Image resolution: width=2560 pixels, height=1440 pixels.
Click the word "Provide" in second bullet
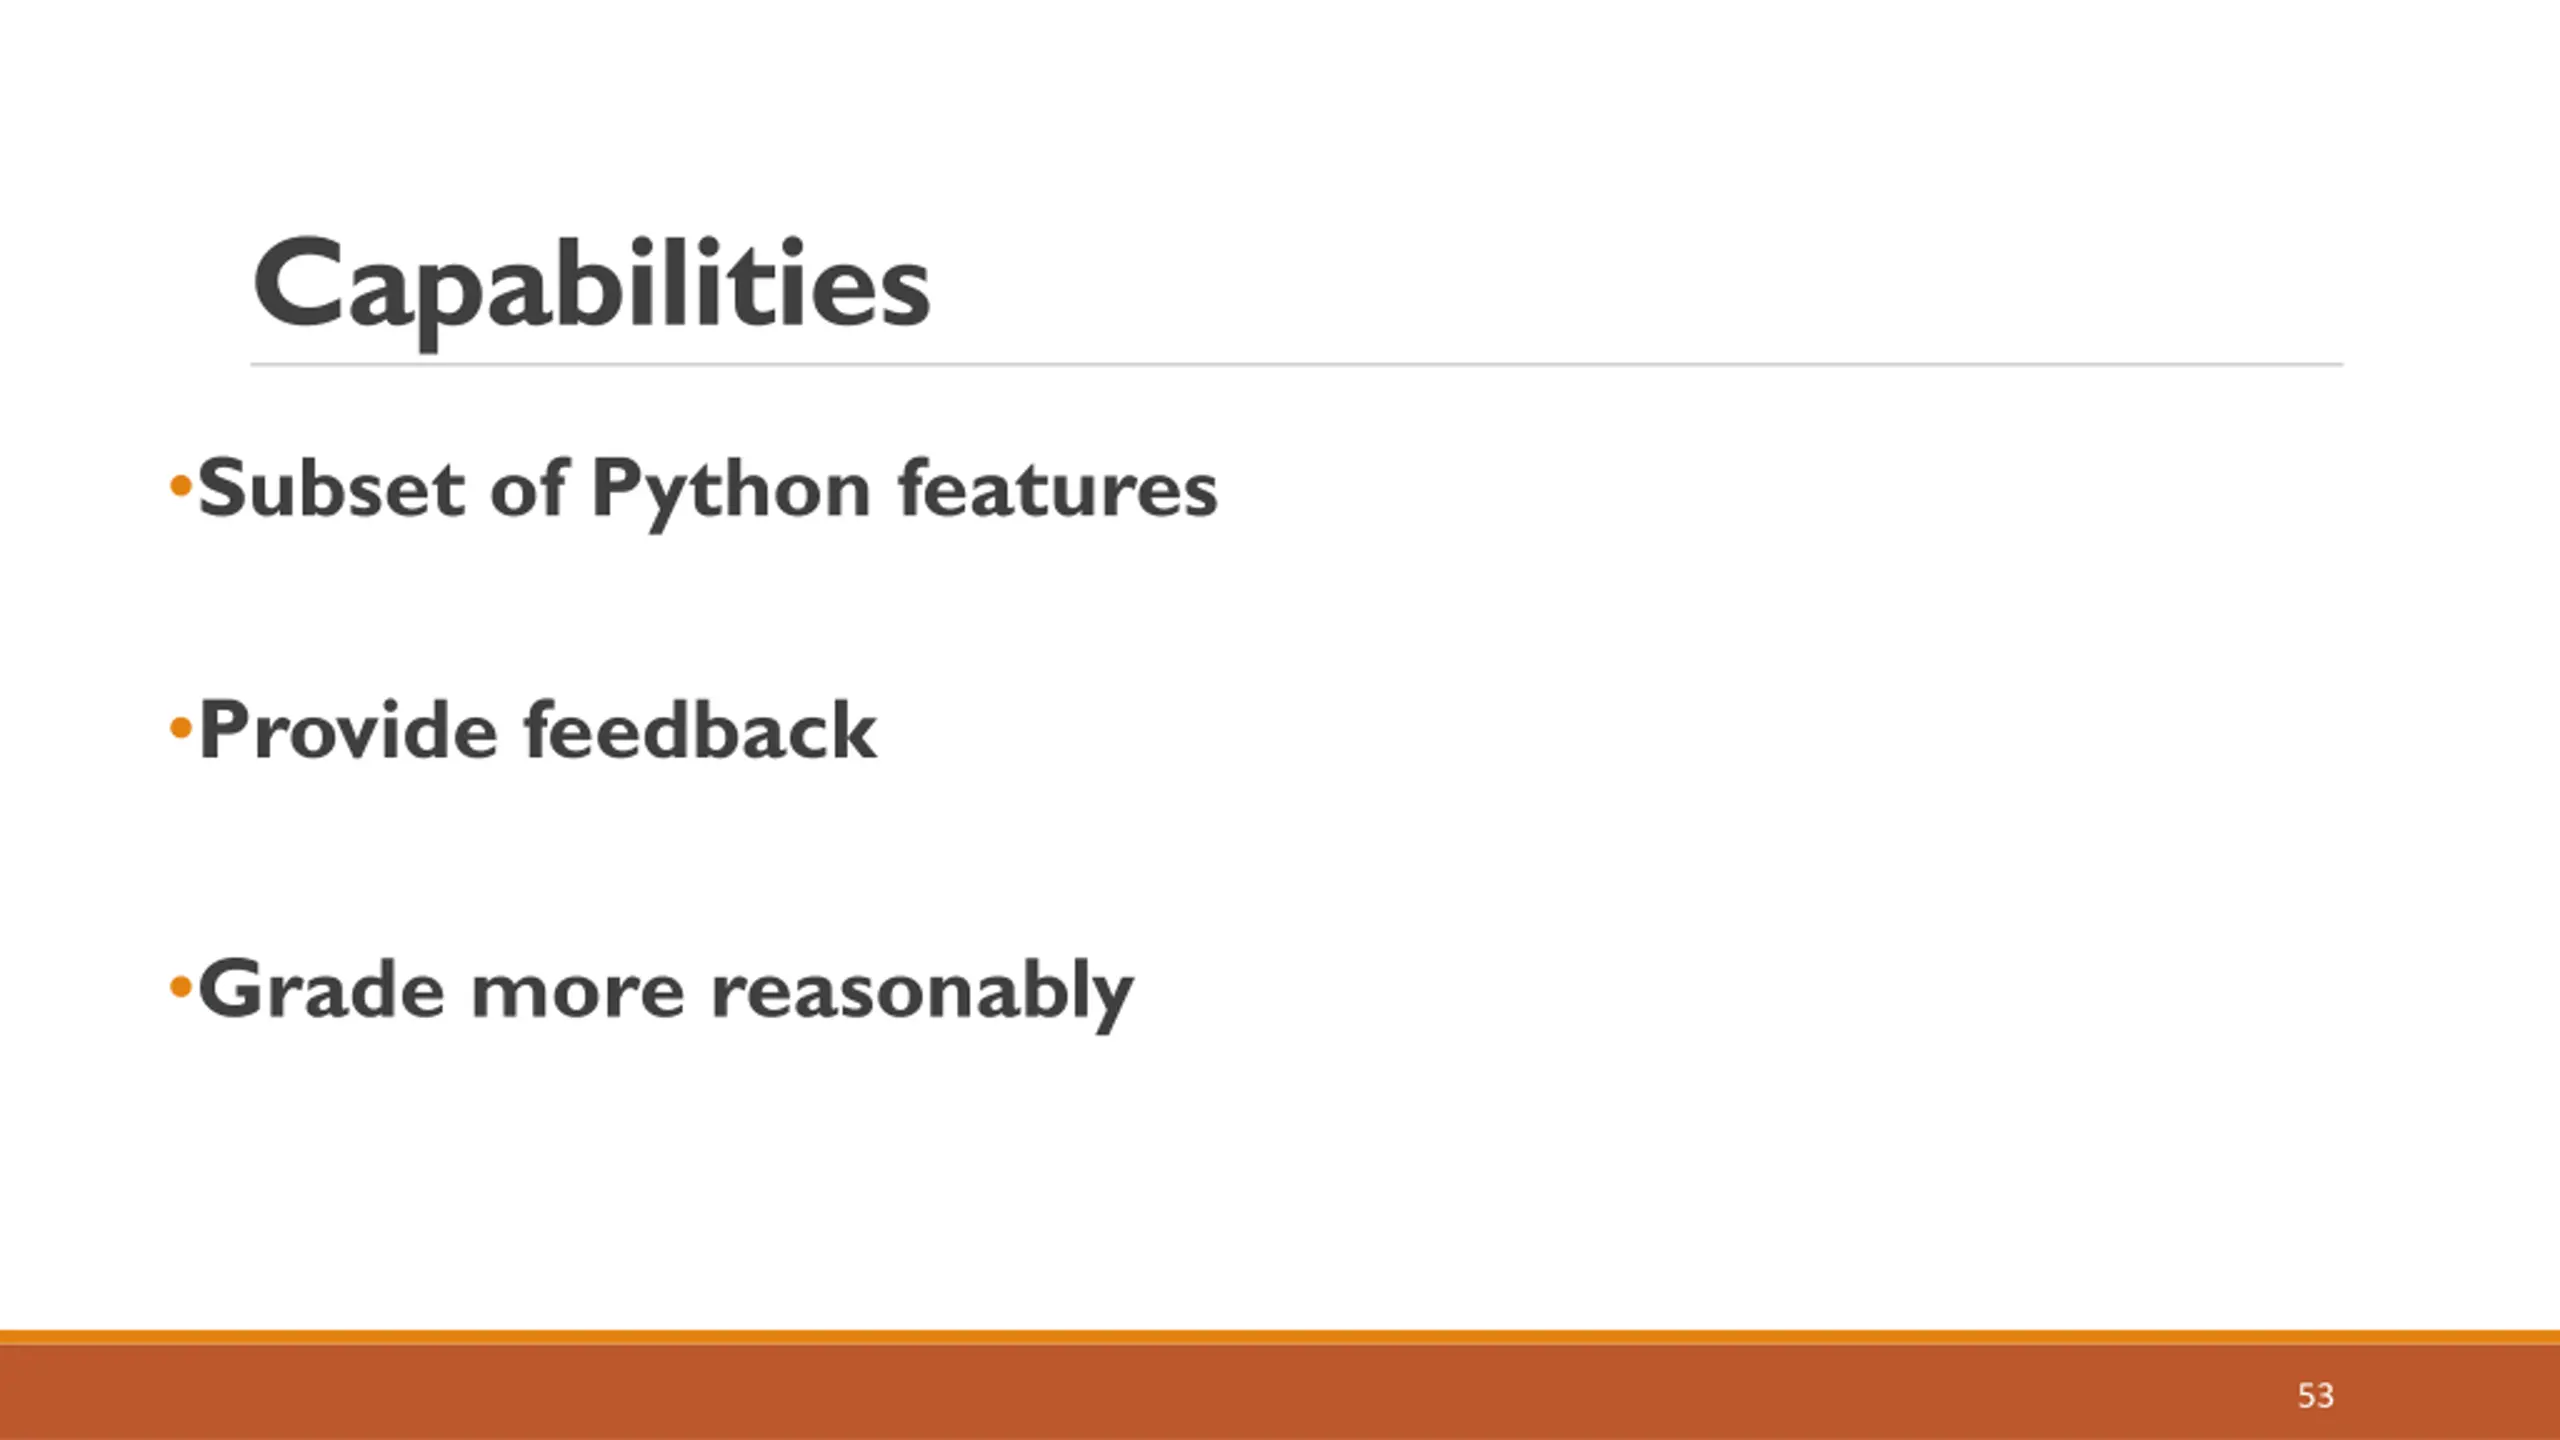click(348, 730)
